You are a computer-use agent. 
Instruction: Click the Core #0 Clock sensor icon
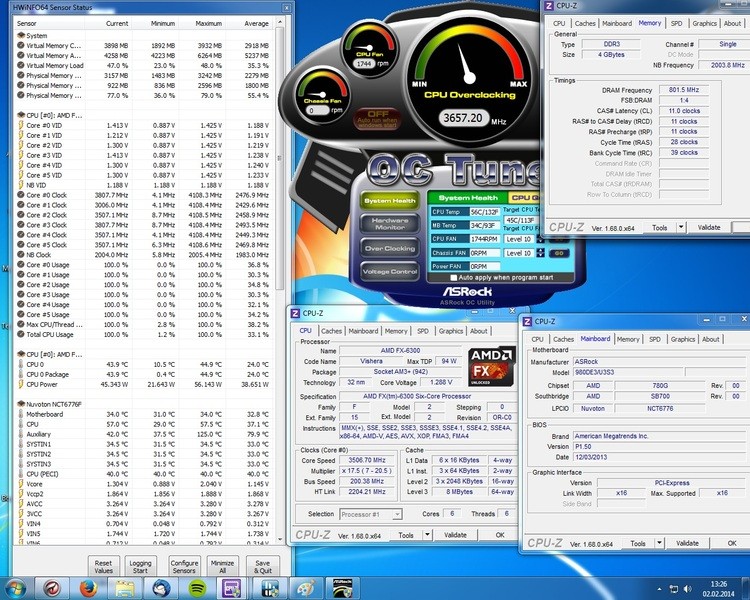[x=21, y=195]
